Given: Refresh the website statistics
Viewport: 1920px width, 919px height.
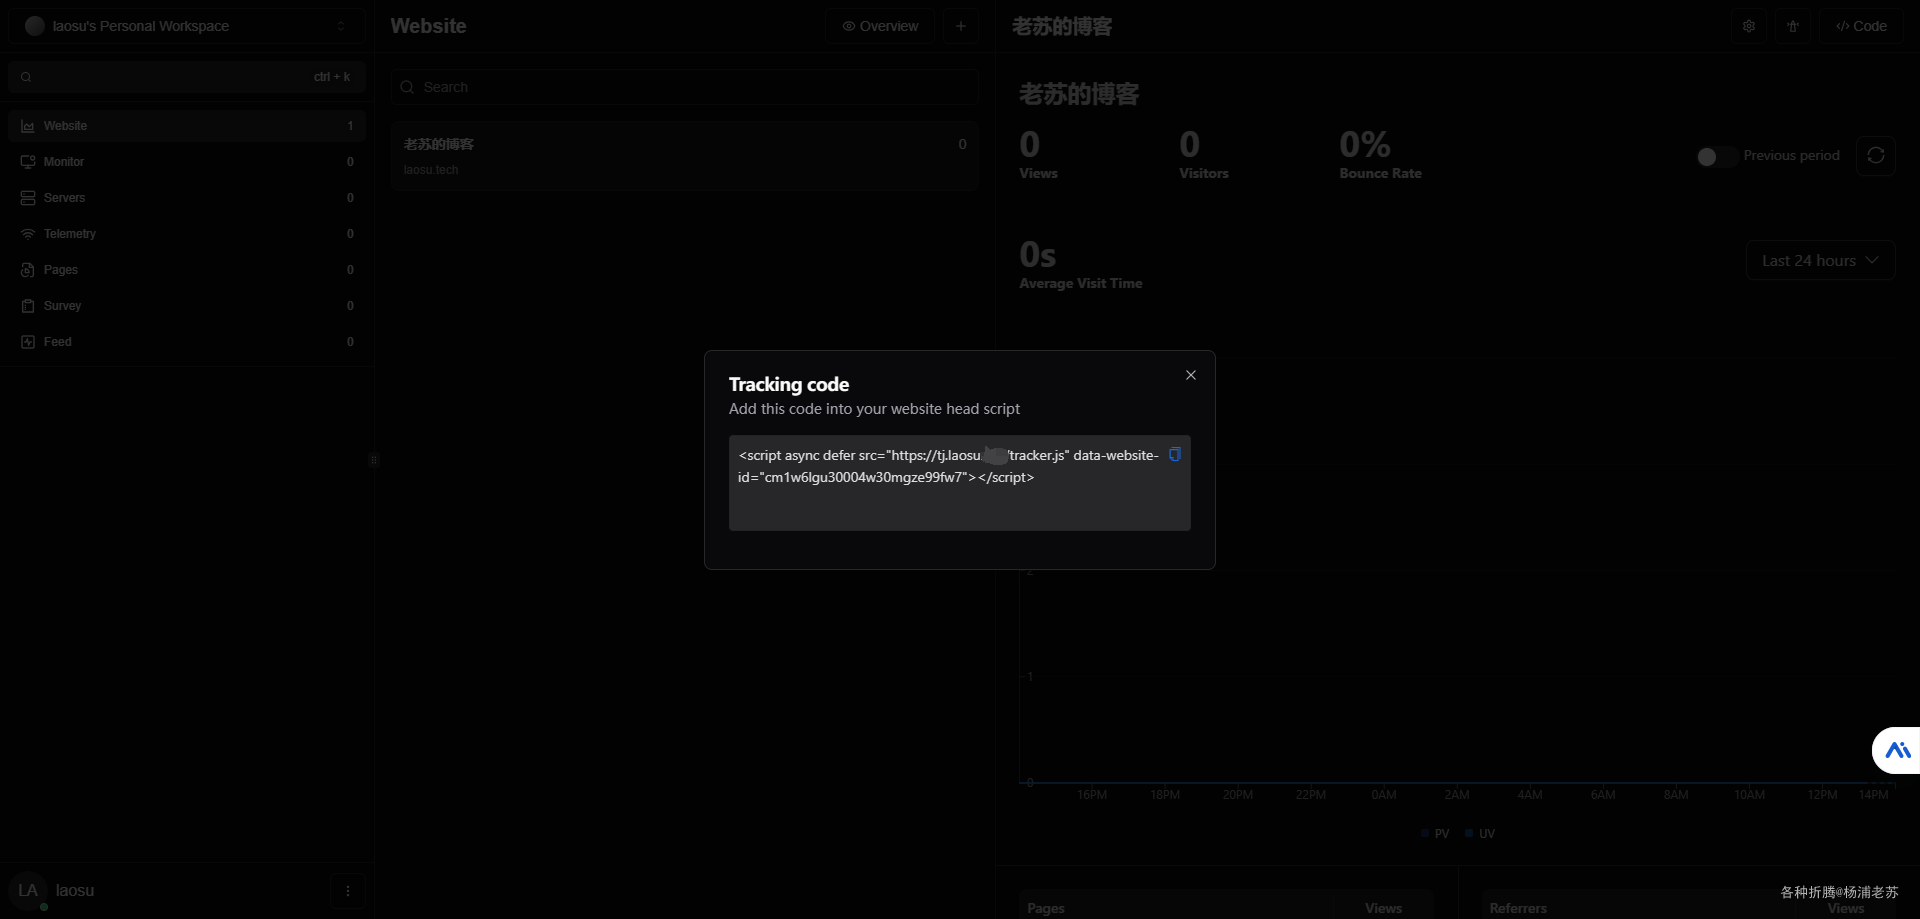Looking at the screenshot, I should [x=1876, y=156].
